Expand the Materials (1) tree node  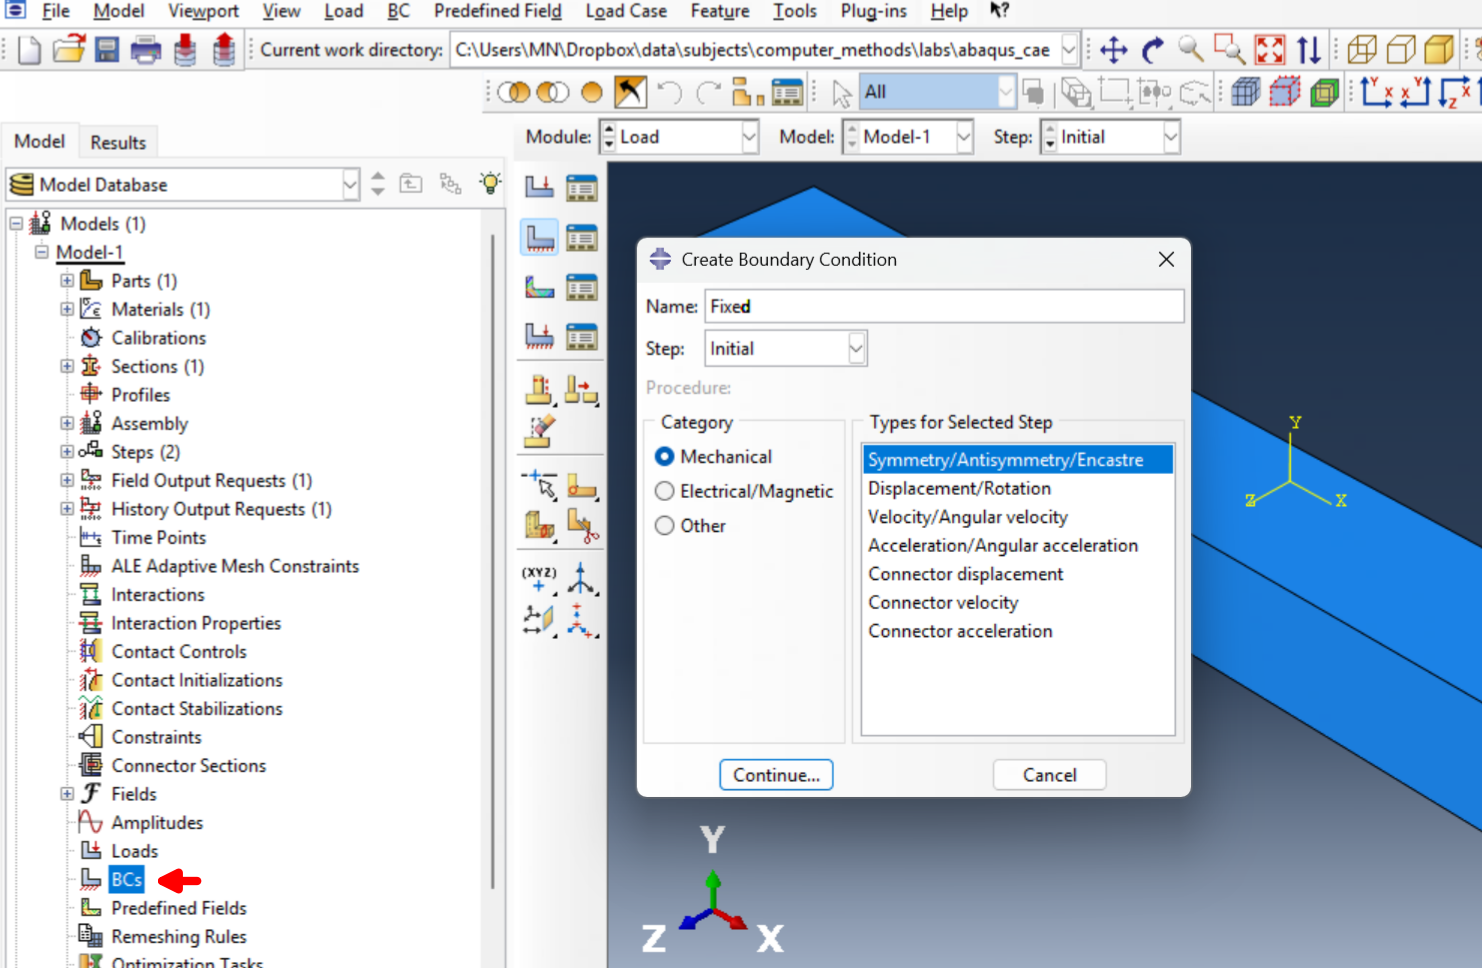point(67,309)
